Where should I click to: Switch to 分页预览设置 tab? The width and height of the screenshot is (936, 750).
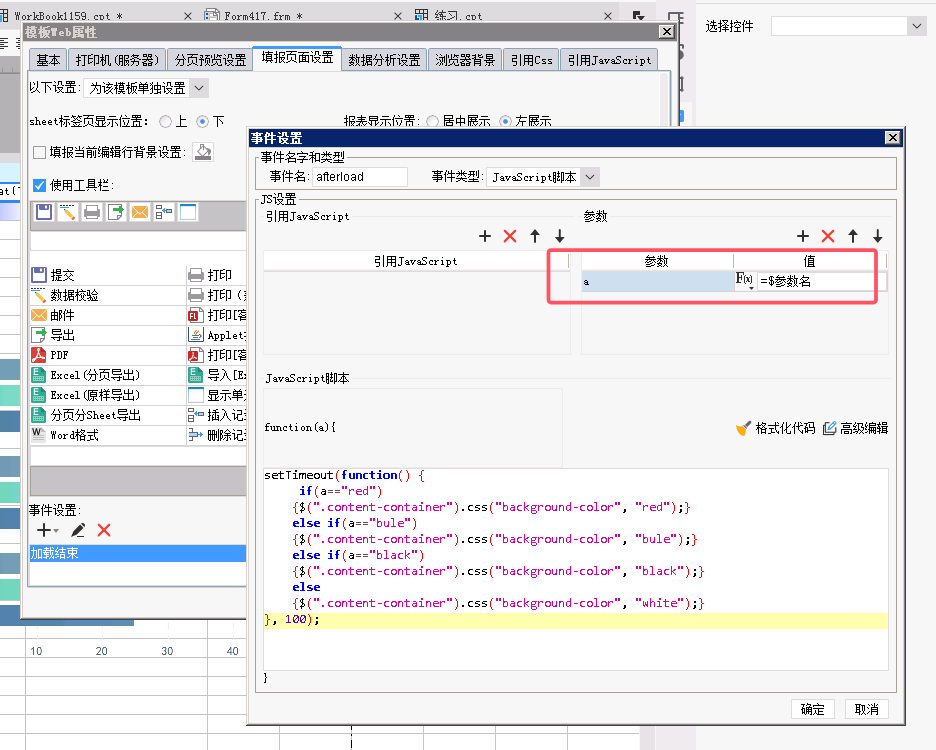(210, 60)
